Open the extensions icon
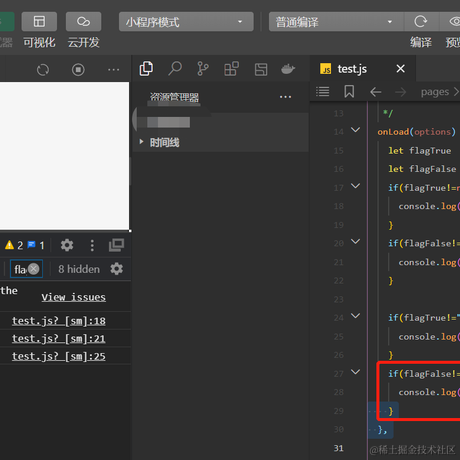Image resolution: width=460 pixels, height=460 pixels. click(232, 69)
